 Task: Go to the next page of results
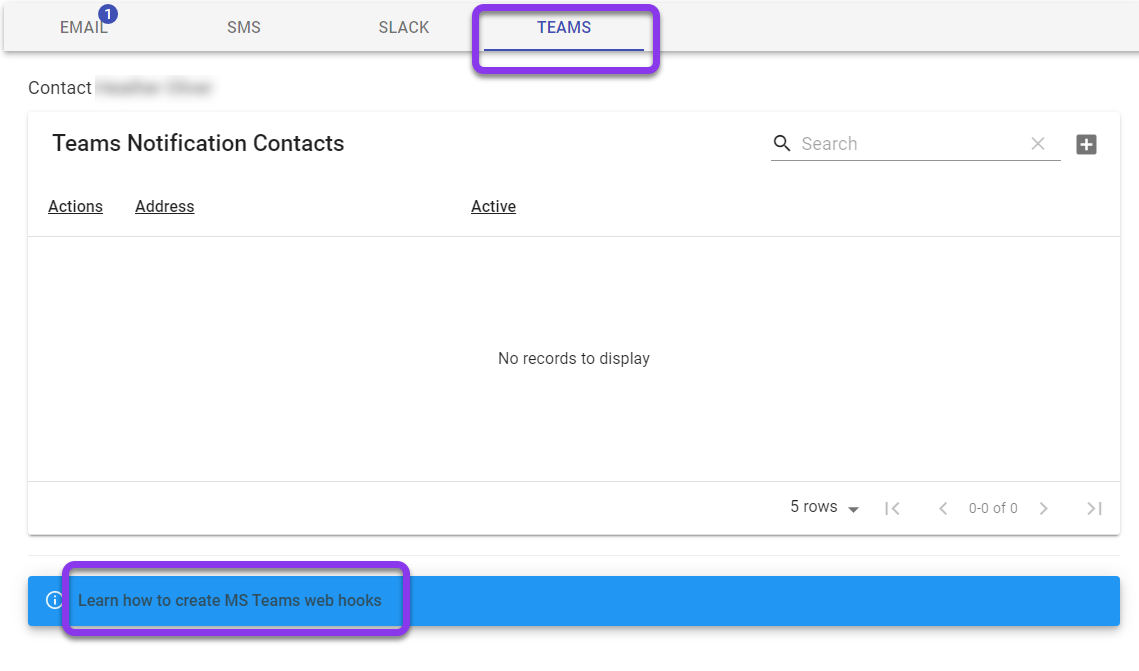tap(1043, 508)
